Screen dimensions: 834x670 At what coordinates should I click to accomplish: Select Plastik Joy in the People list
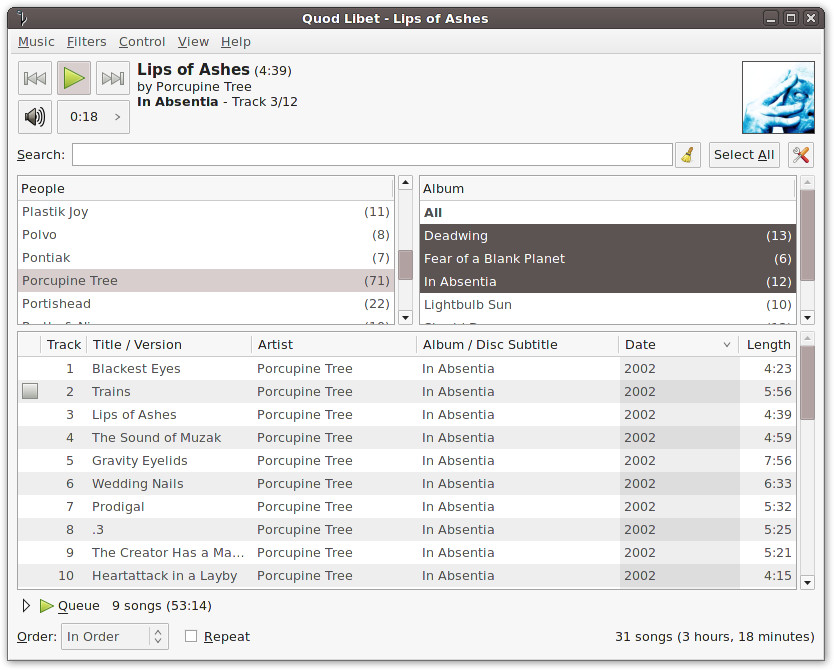point(206,212)
